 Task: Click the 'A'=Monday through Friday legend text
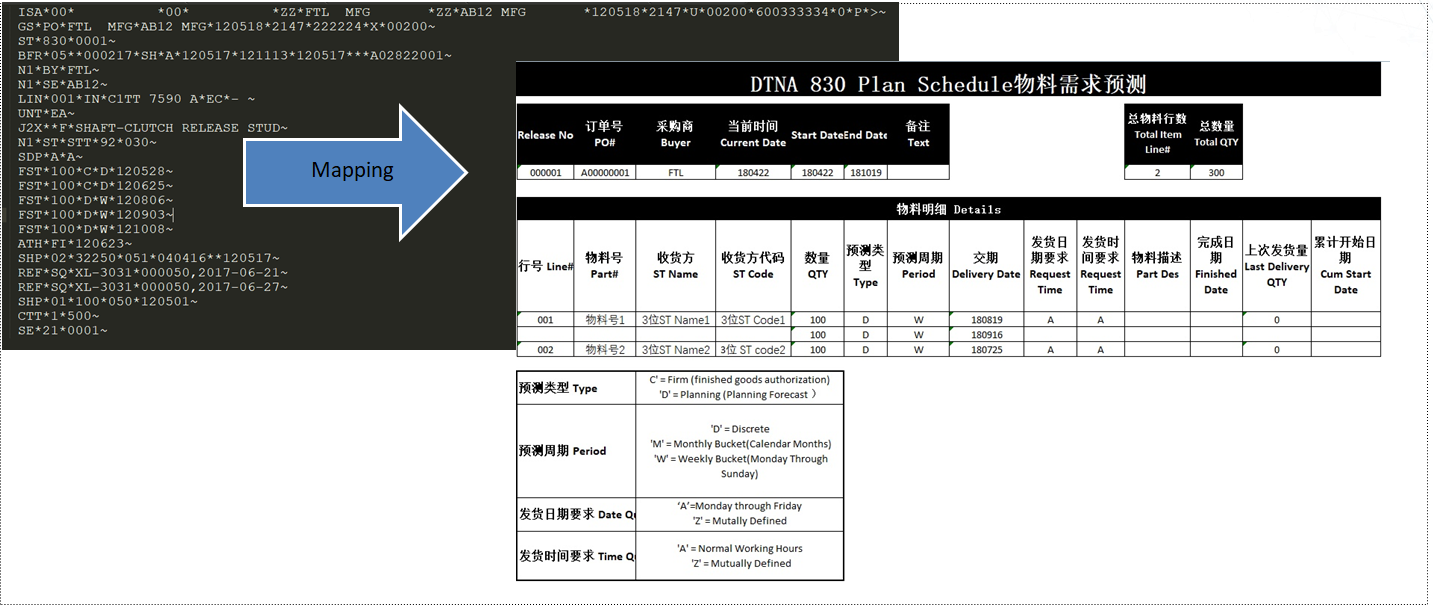coord(739,506)
